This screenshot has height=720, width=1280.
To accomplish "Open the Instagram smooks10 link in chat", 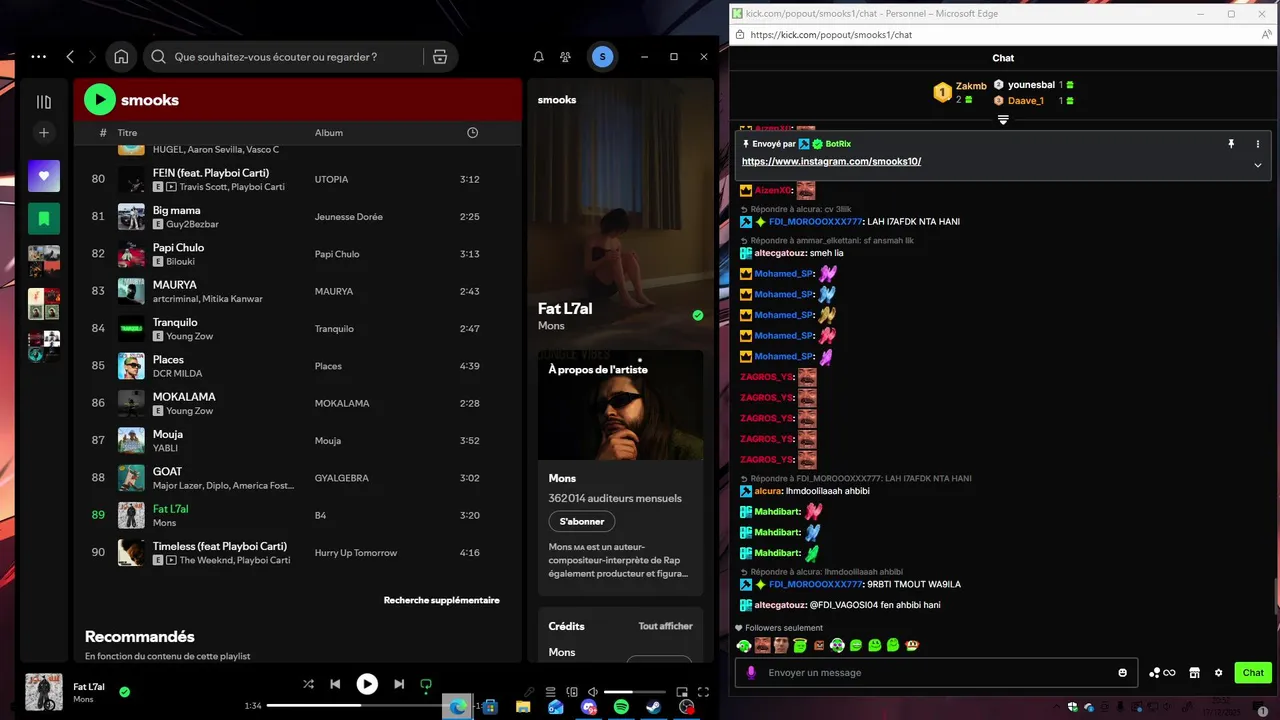I will [831, 161].
